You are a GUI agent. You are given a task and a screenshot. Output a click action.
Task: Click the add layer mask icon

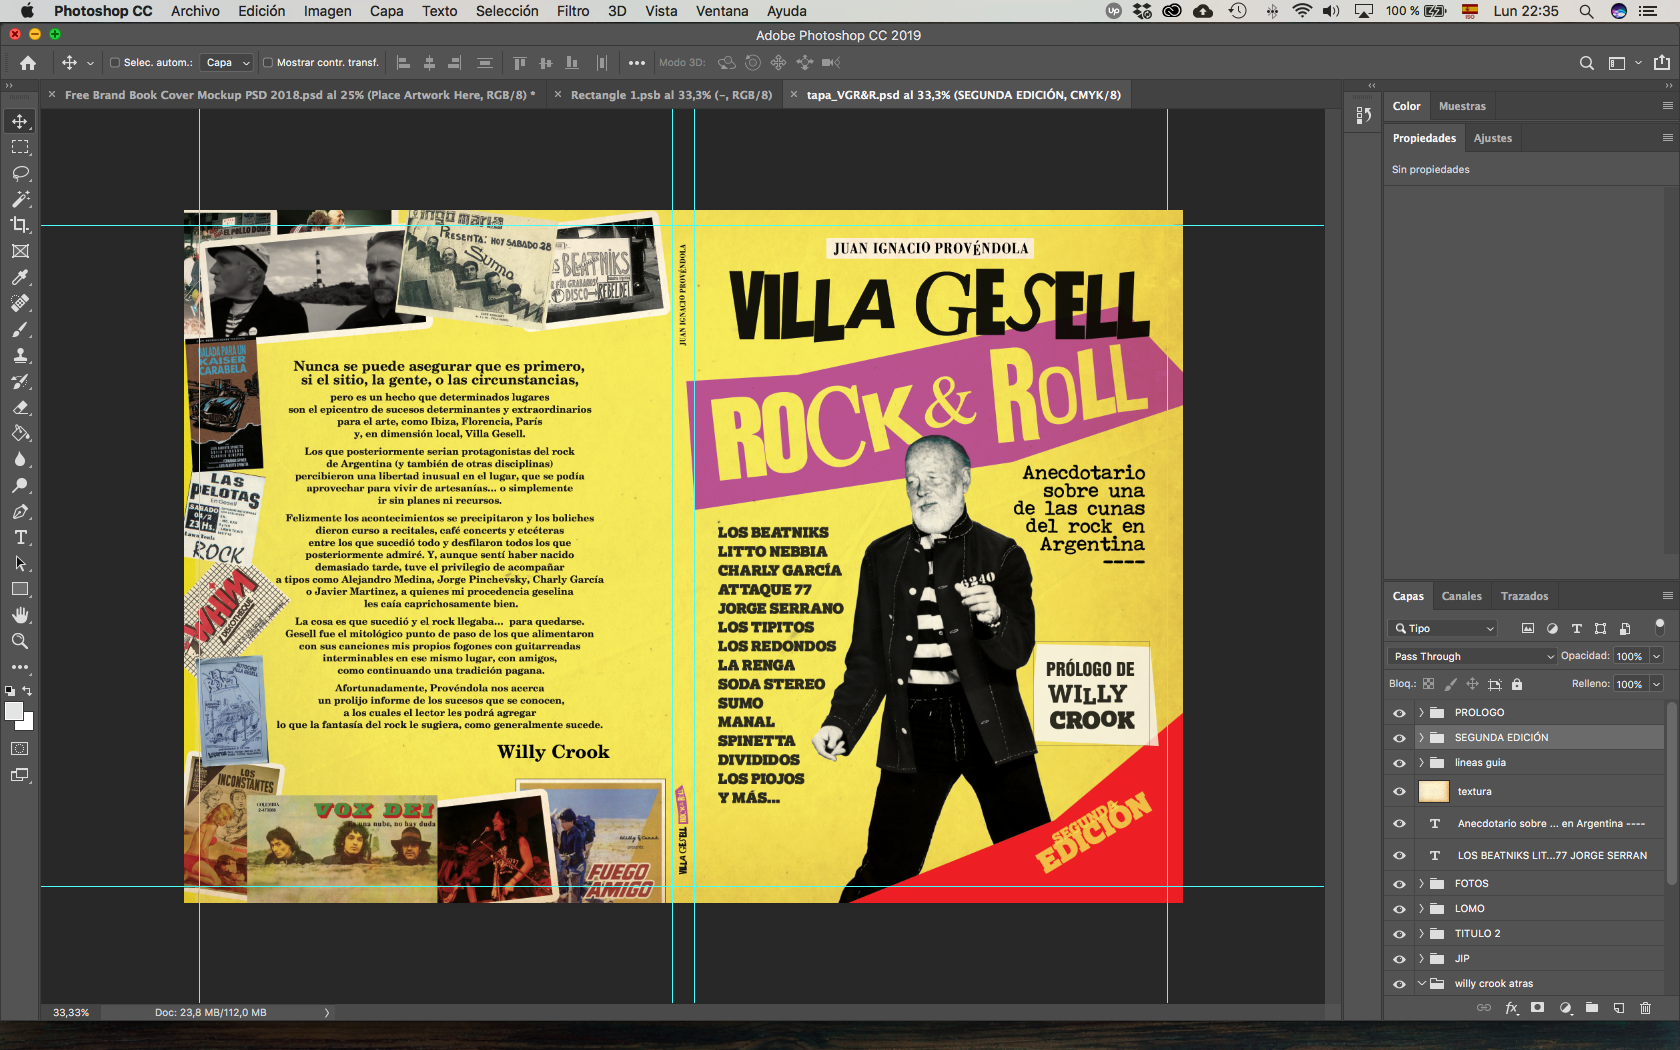tap(1538, 1008)
